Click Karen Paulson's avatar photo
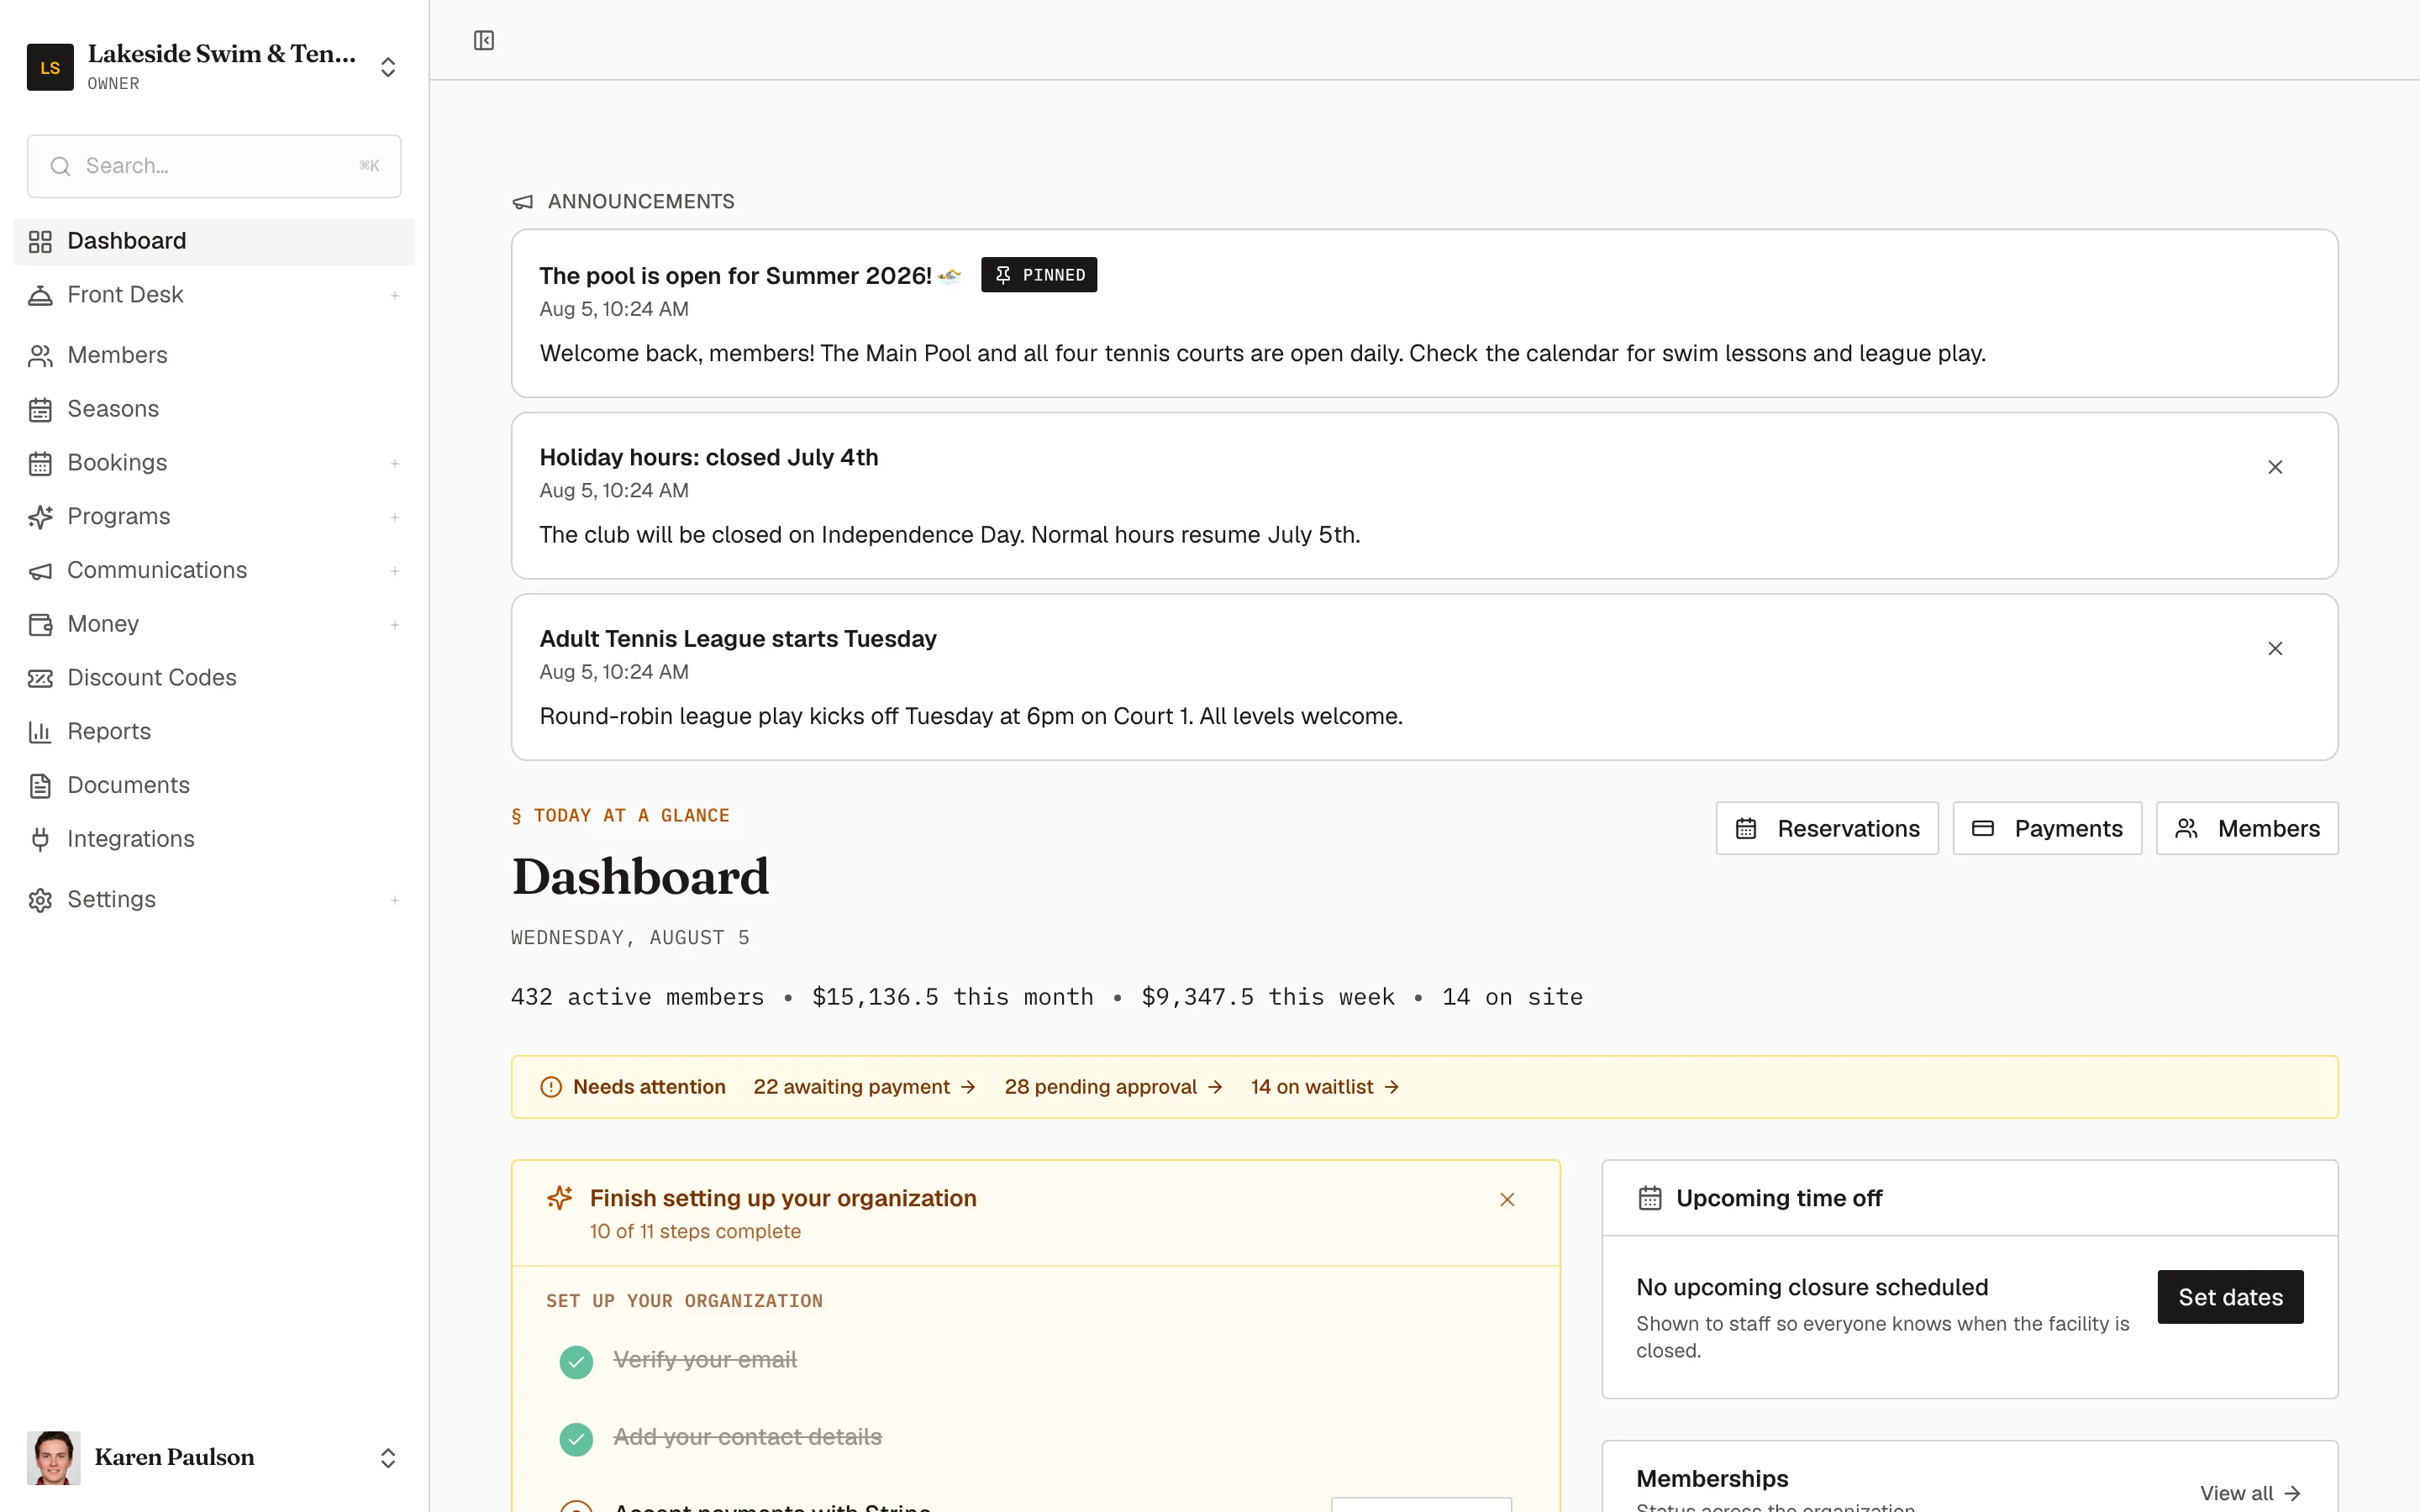2420x1512 pixels. coord(54,1458)
